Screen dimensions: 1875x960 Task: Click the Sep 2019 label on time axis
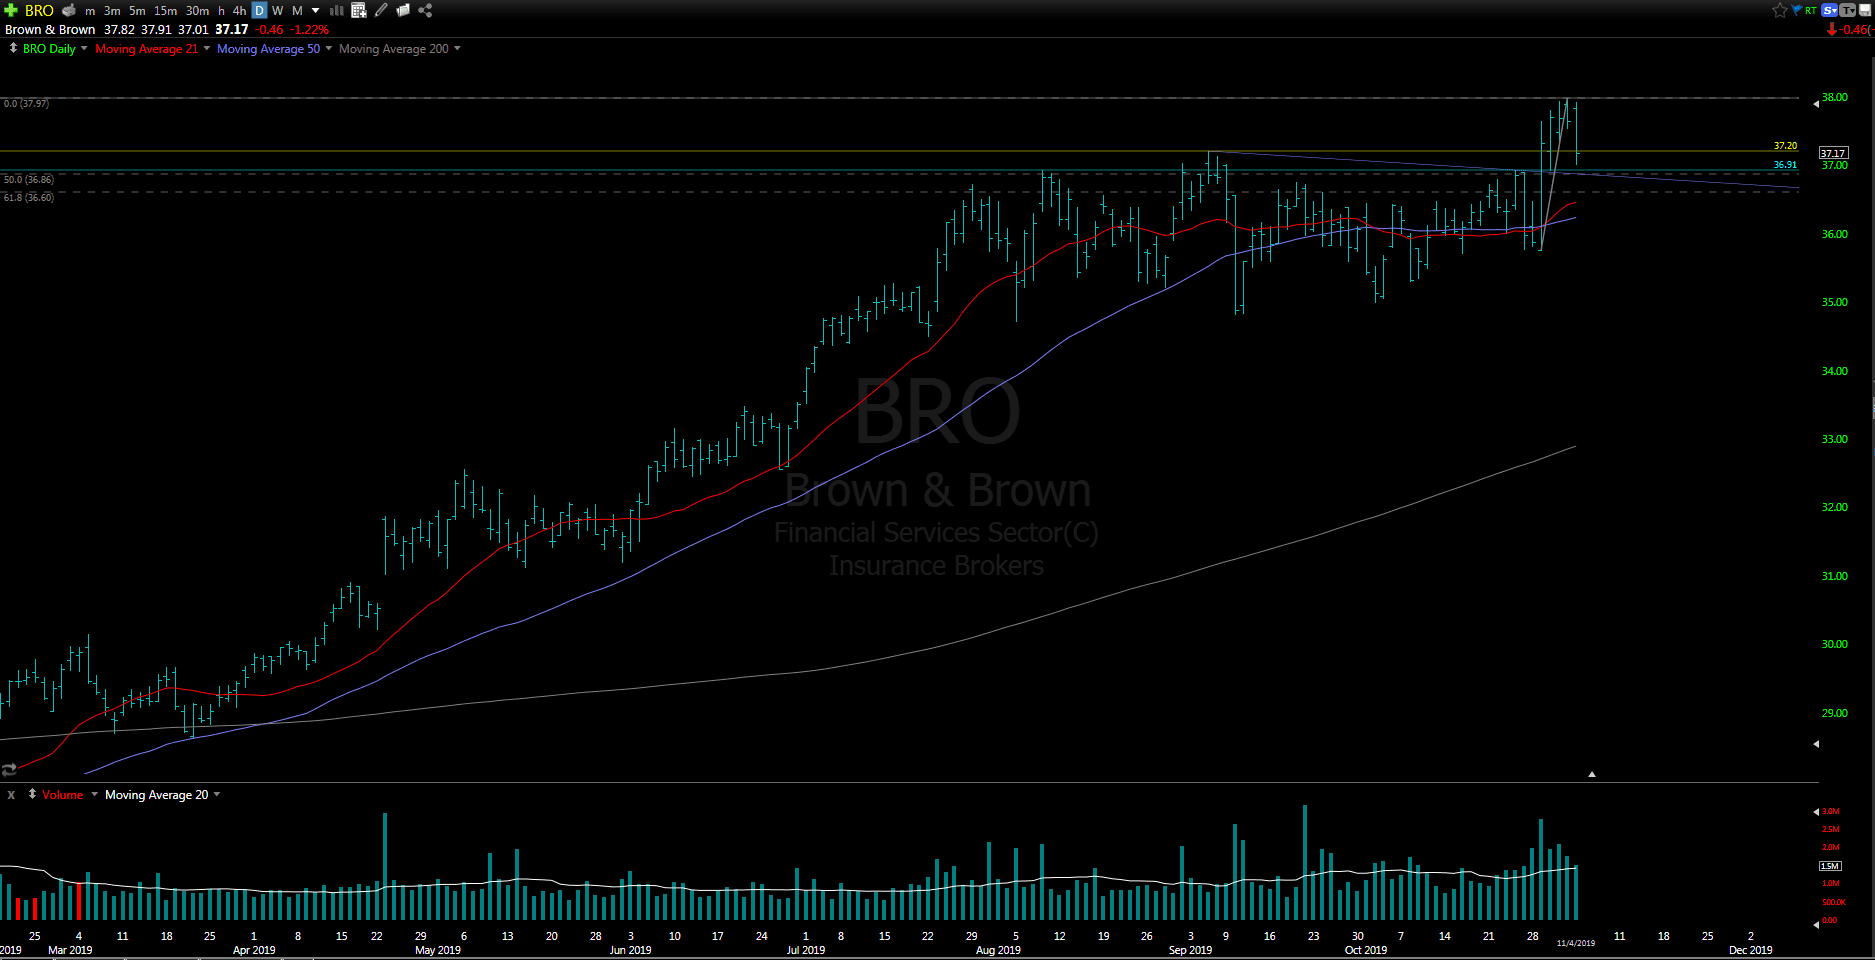[x=1190, y=950]
